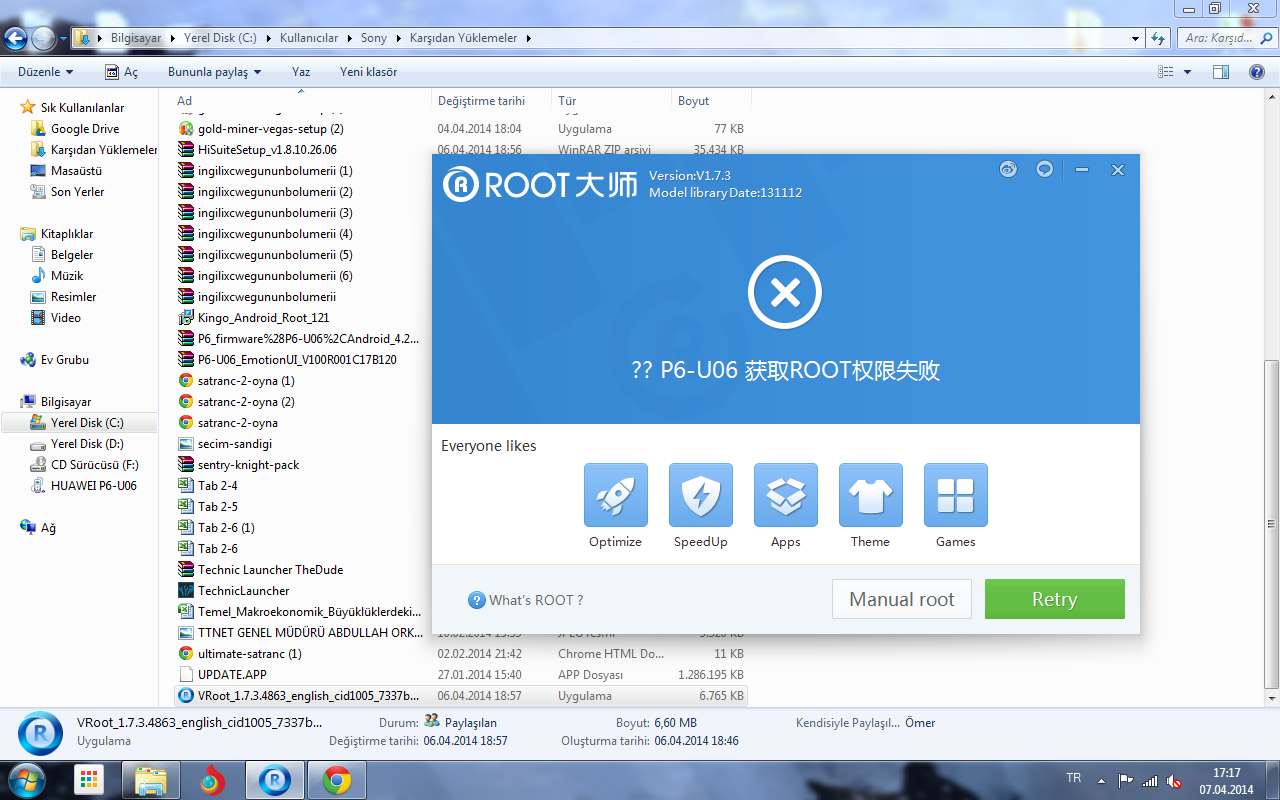This screenshot has width=1280, height=800.
Task: Open the Apps box icon
Action: (x=785, y=495)
